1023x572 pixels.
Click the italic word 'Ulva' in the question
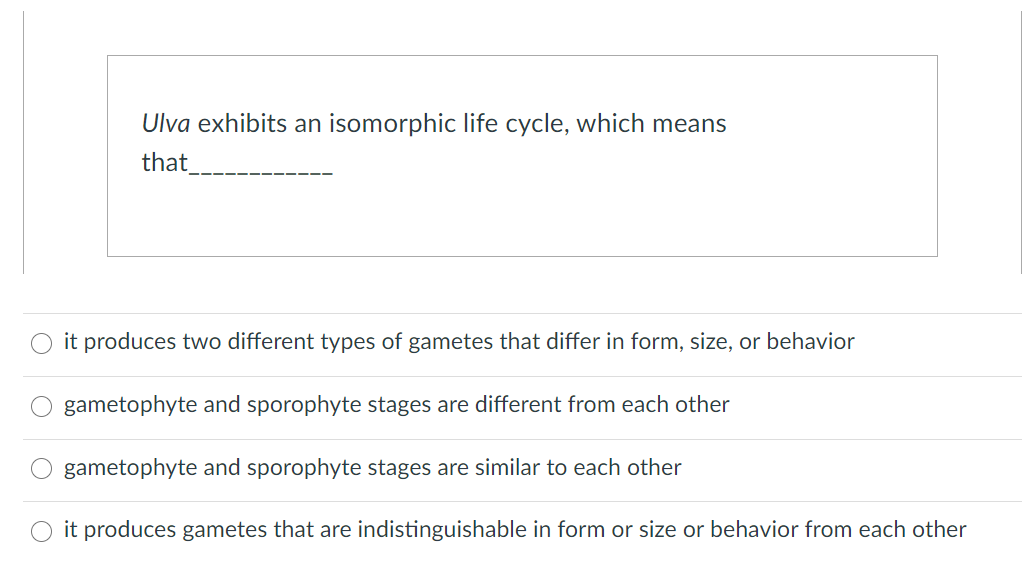[x=166, y=124]
